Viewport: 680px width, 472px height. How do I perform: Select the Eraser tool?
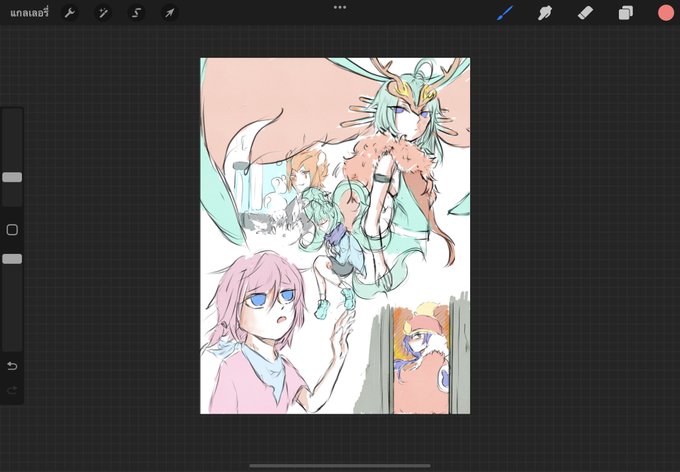click(x=585, y=13)
